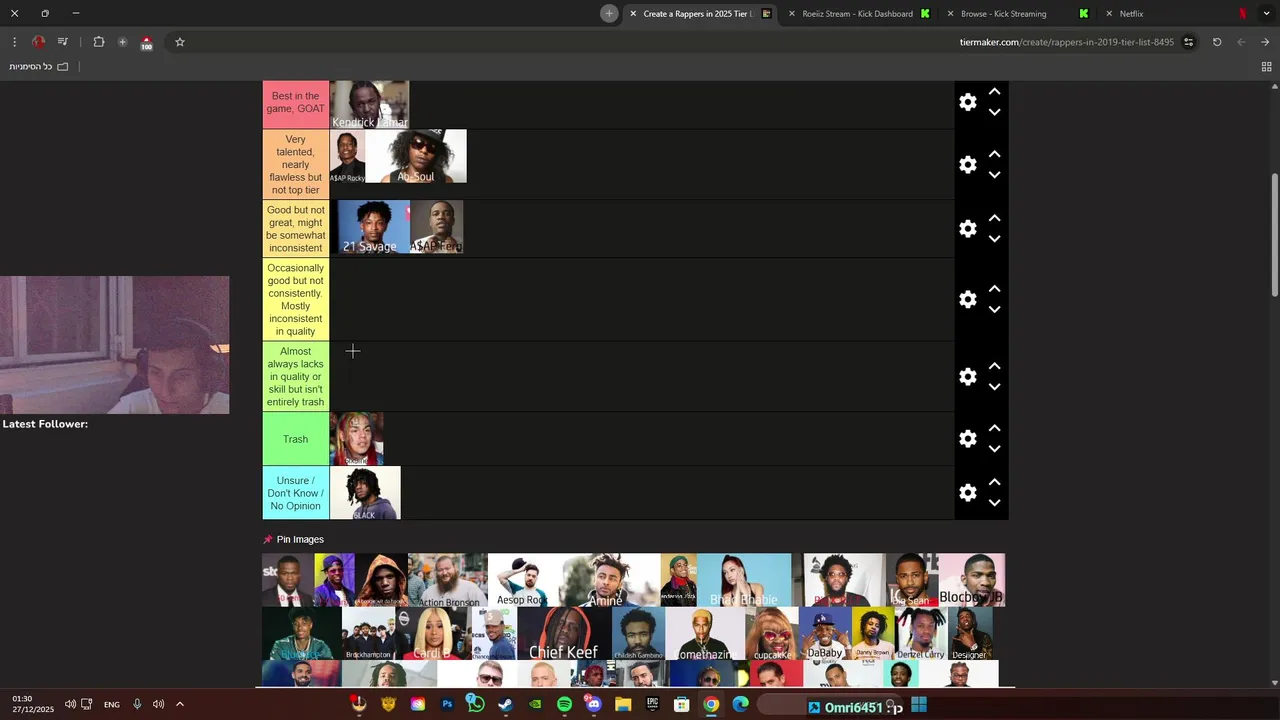The height and width of the screenshot is (720, 1280).
Task: Switch to Roeliz Stream - Kick Dashboard tab
Action: [858, 14]
